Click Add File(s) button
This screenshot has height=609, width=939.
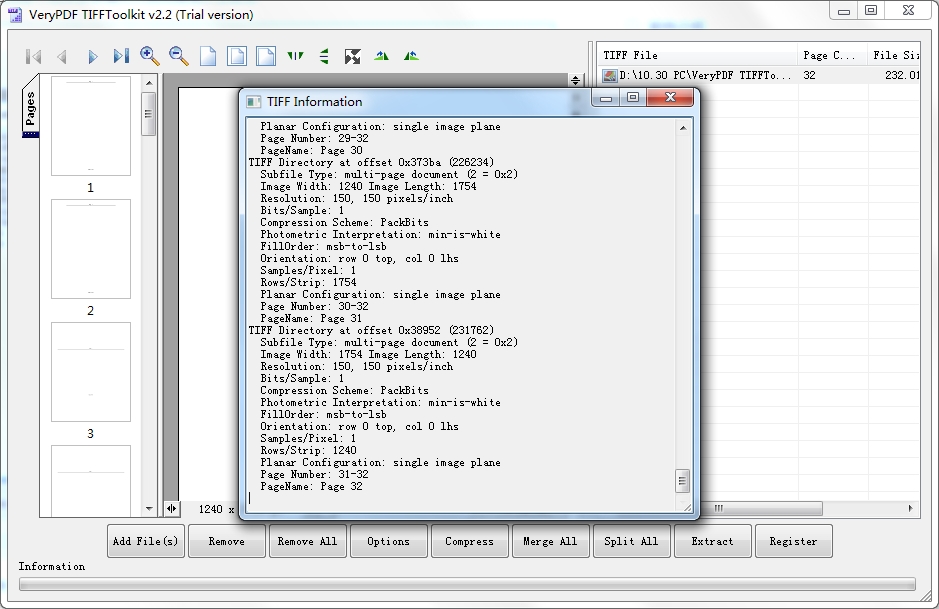[146, 541]
